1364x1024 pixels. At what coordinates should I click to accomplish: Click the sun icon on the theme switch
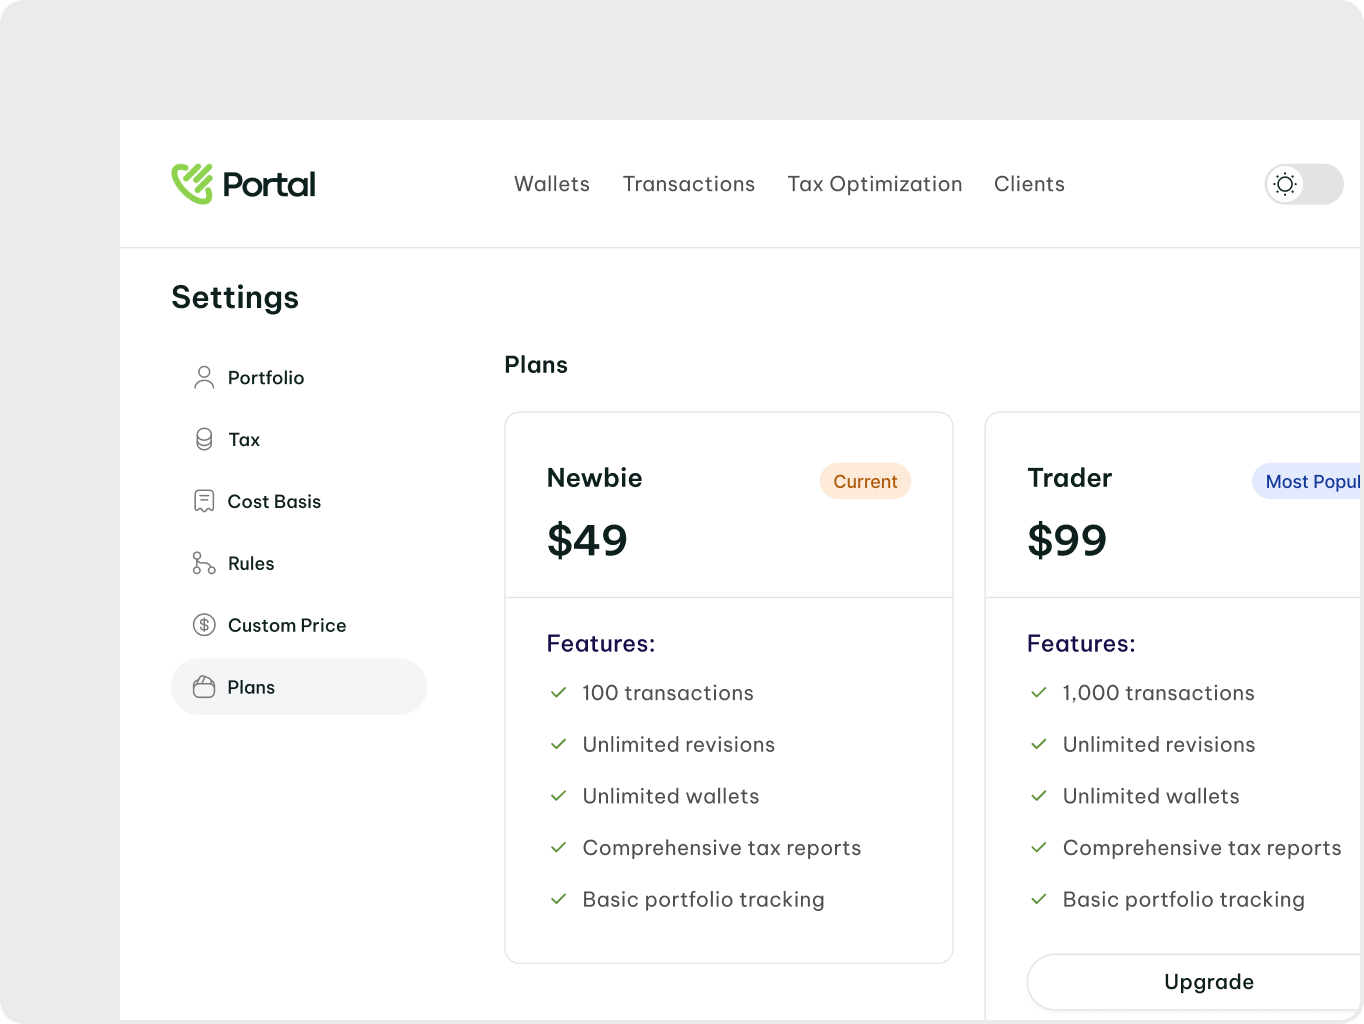pos(1285,184)
